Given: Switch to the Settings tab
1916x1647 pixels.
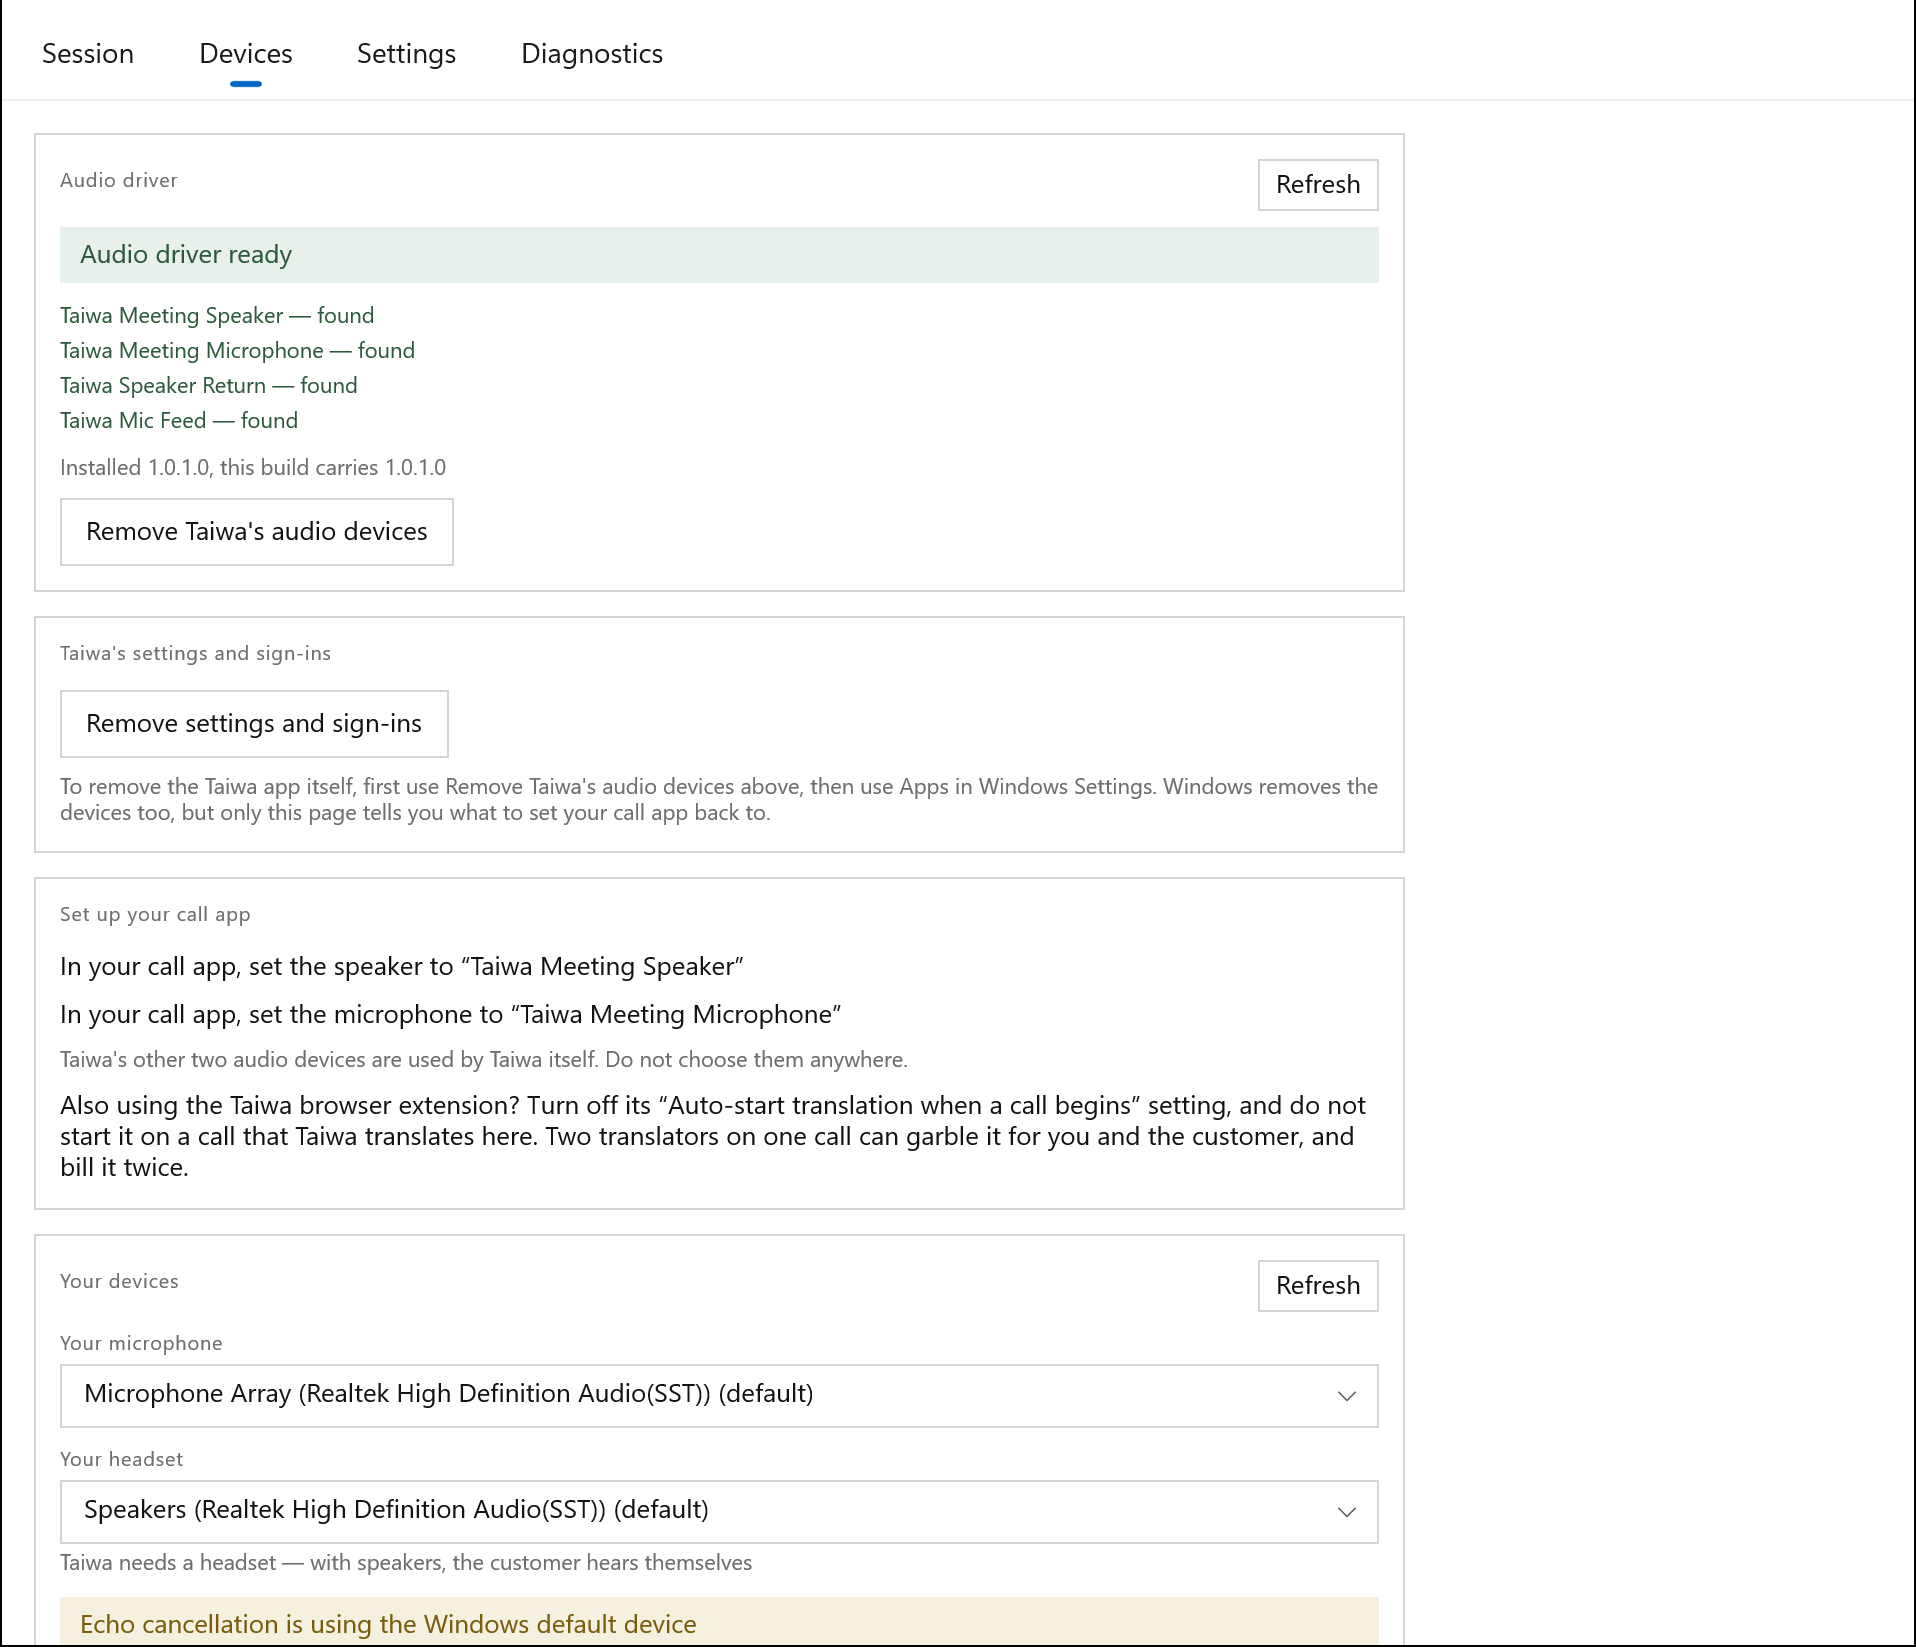Looking at the screenshot, I should (x=406, y=54).
